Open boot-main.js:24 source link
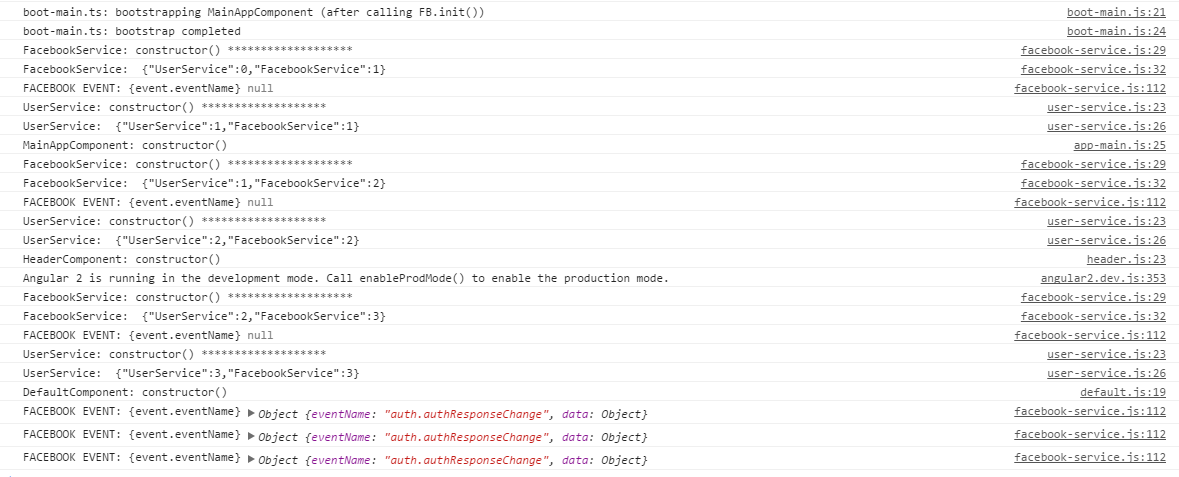Image resolution: width=1179 pixels, height=477 pixels. pyautogui.click(x=1116, y=32)
